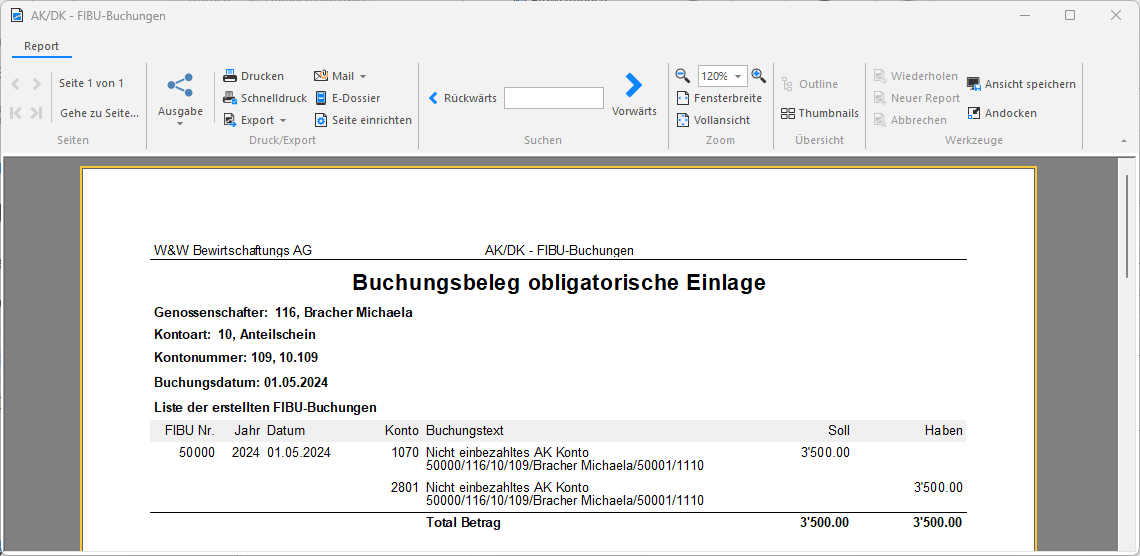Click the Haben column header
Viewport: 1140px width, 556px height.
[944, 431]
